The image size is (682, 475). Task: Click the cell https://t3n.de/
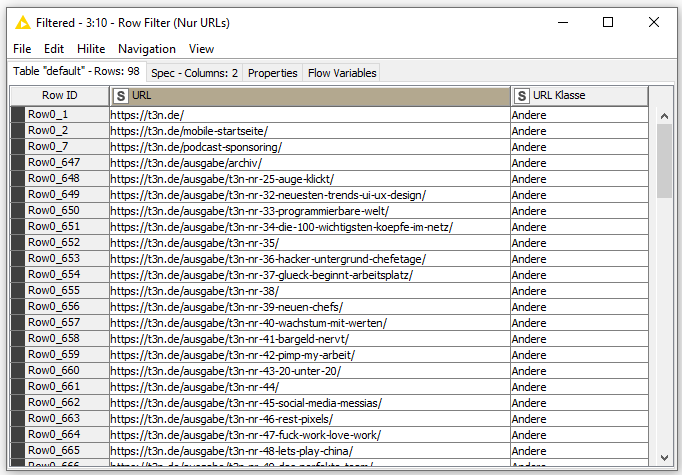pyautogui.click(x=310, y=115)
